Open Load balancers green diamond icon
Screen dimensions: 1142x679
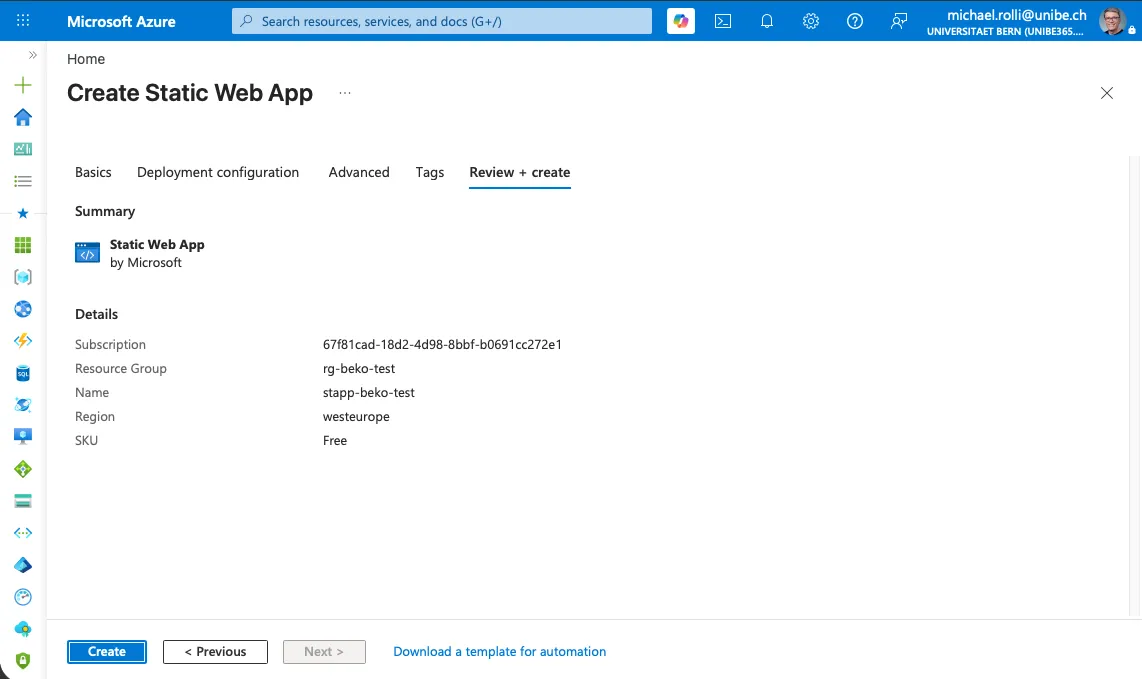[23, 469]
